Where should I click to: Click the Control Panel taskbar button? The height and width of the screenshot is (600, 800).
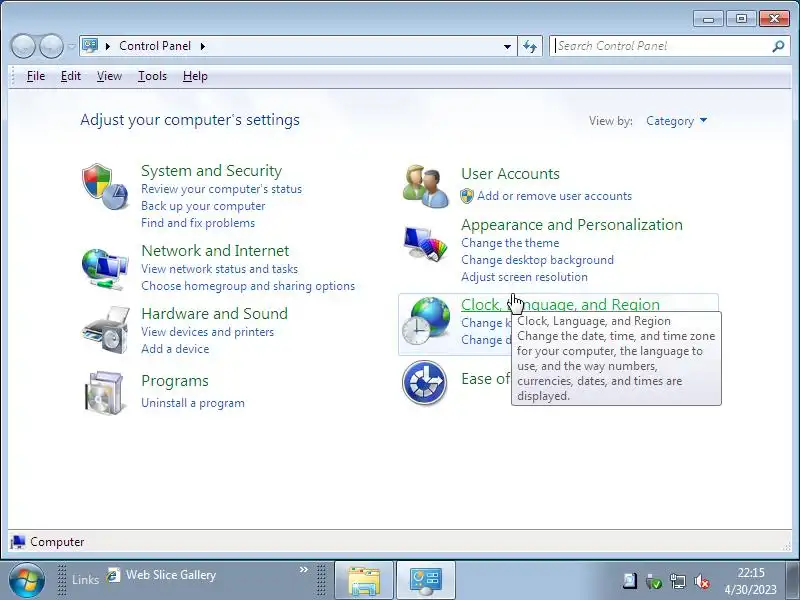(x=426, y=581)
